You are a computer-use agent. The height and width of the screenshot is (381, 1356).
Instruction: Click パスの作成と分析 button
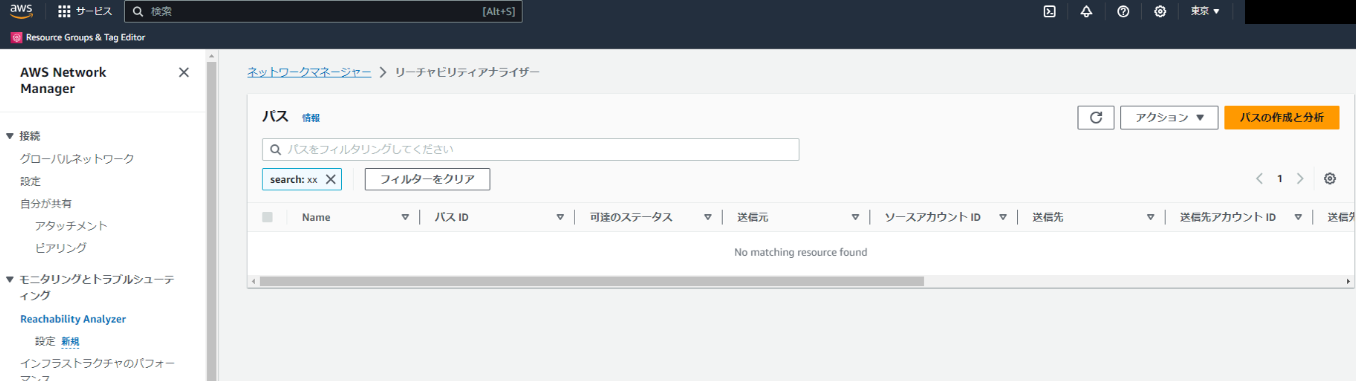pyautogui.click(x=1282, y=117)
